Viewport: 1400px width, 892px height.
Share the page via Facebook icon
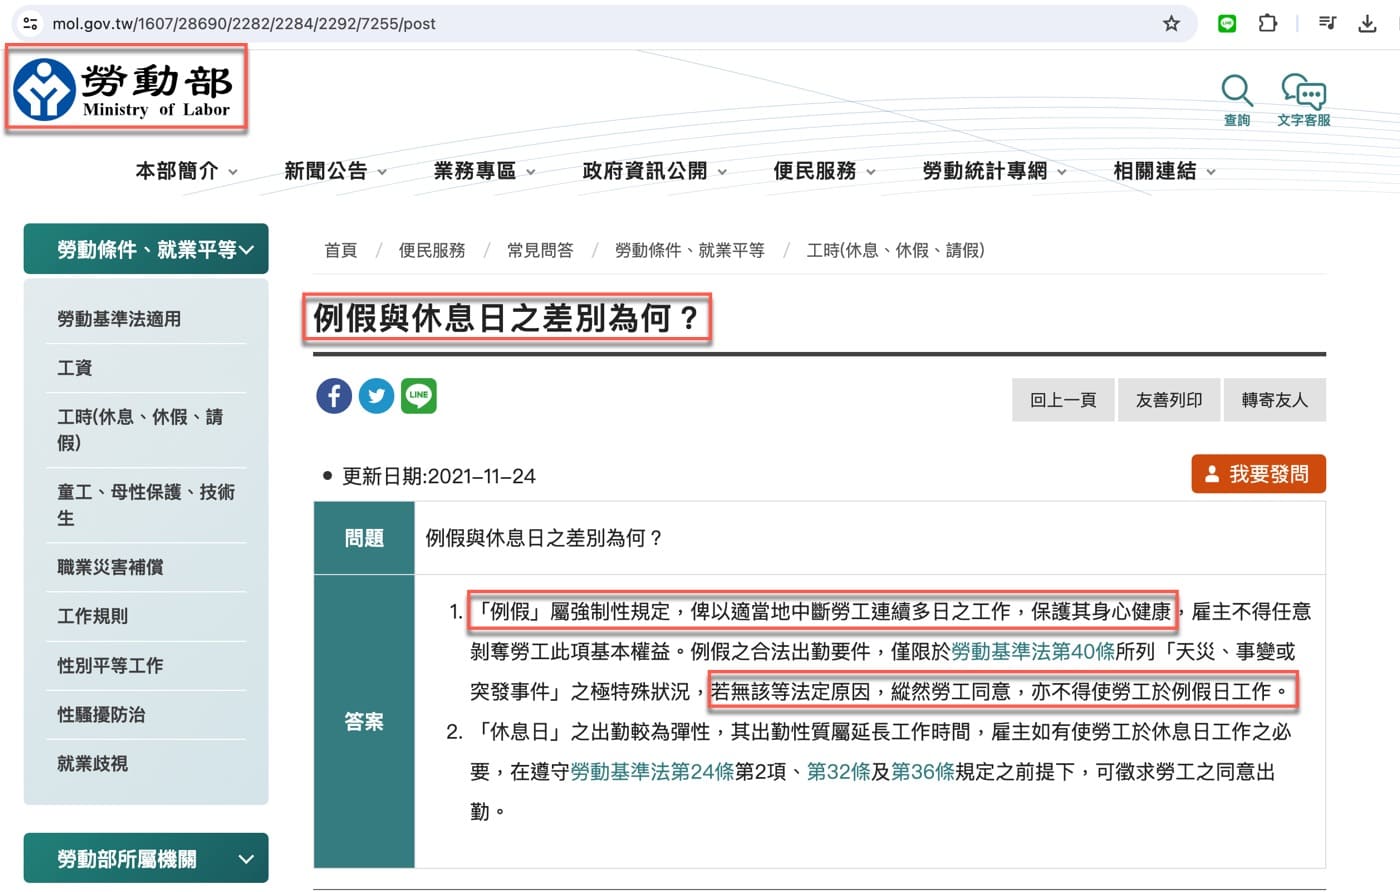pyautogui.click(x=334, y=396)
